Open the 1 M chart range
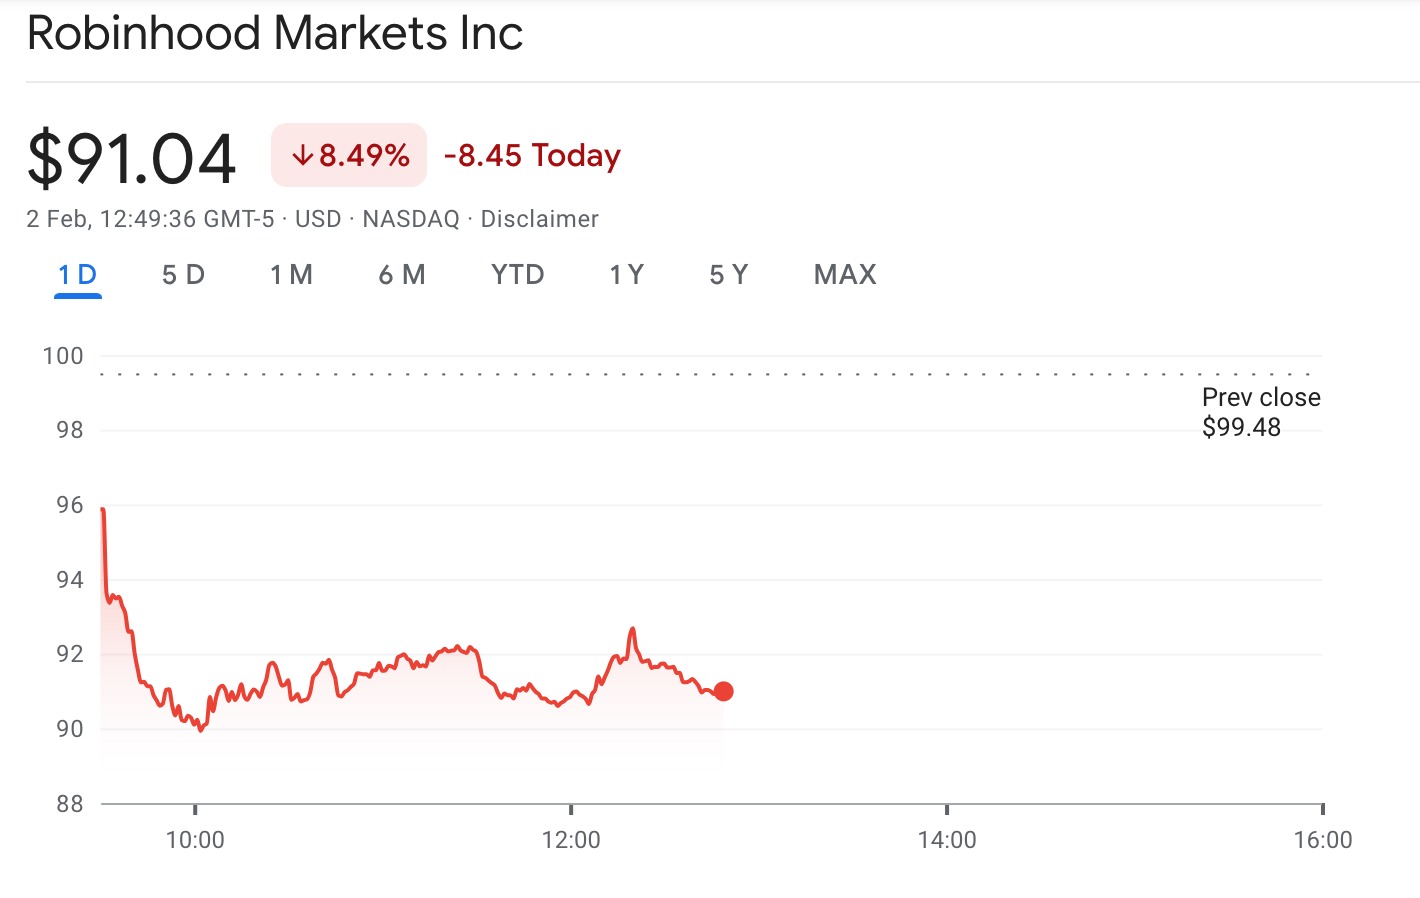The image size is (1420, 898). pos(291,275)
